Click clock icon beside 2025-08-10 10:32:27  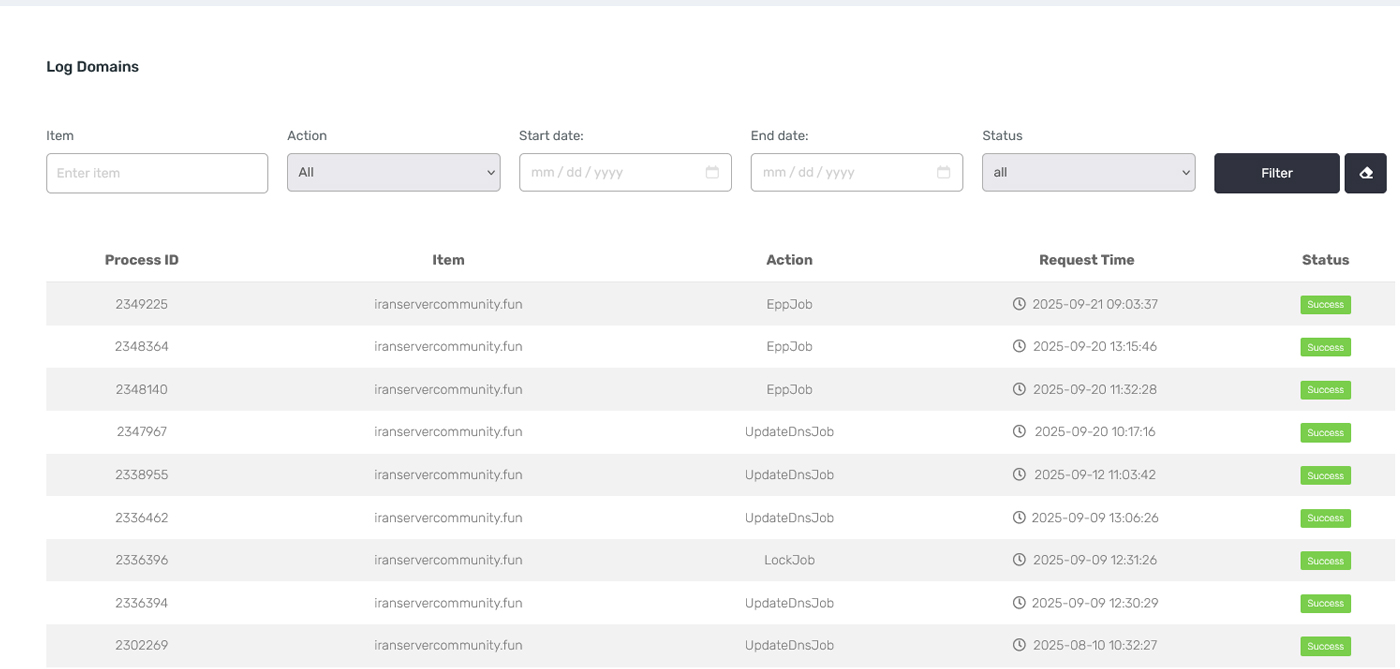pyautogui.click(x=1019, y=646)
